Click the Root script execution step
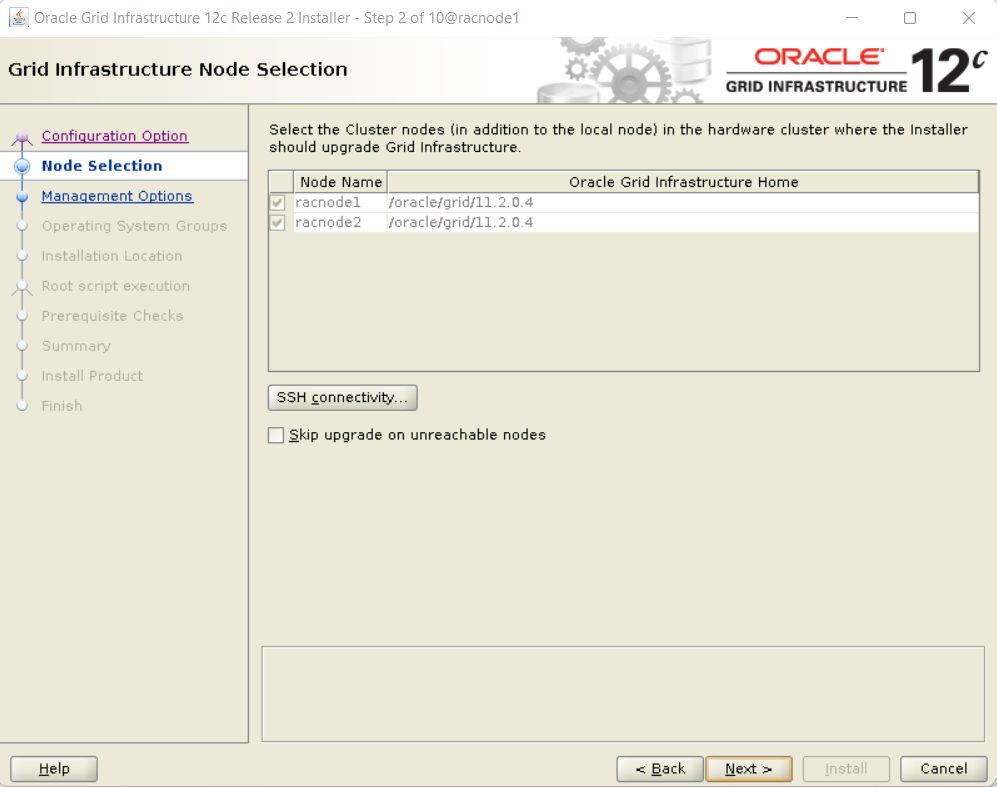This screenshot has width=997, height=787. click(116, 286)
